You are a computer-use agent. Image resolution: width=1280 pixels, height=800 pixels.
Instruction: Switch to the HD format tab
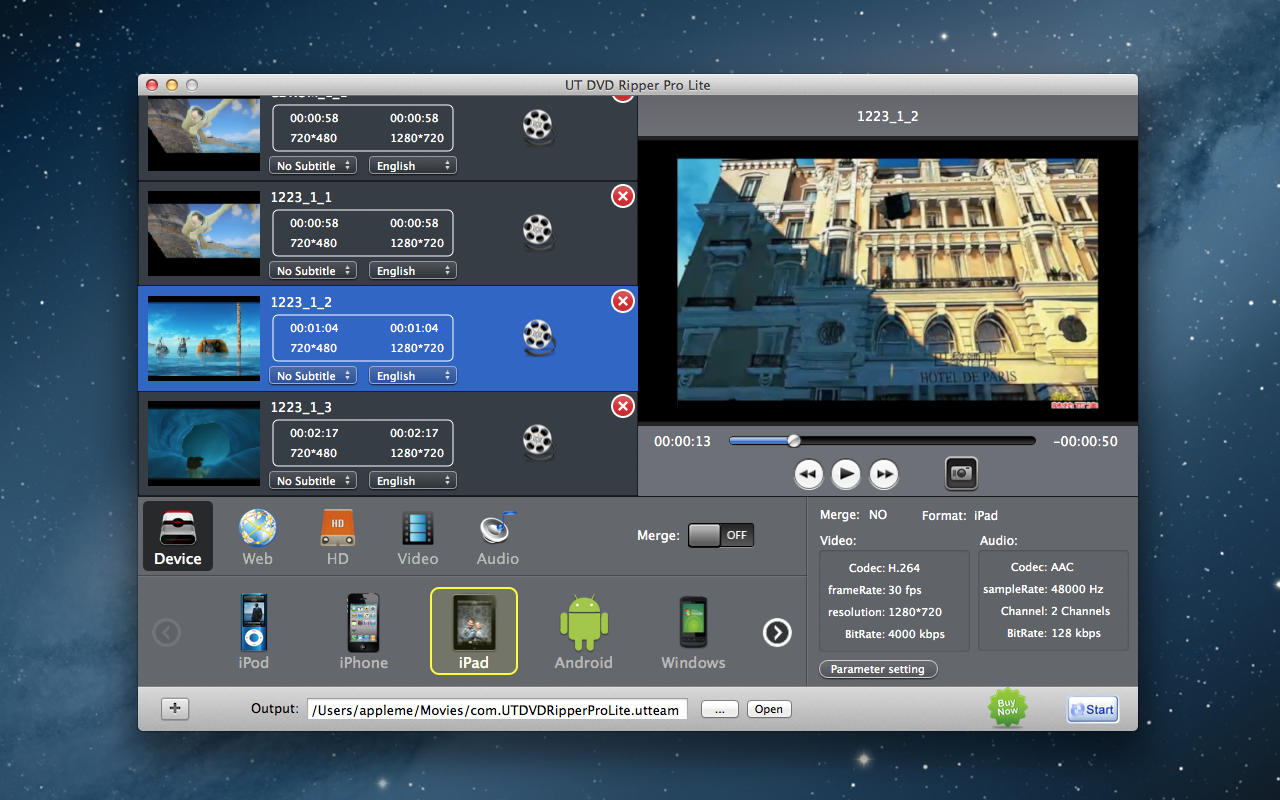[337, 537]
